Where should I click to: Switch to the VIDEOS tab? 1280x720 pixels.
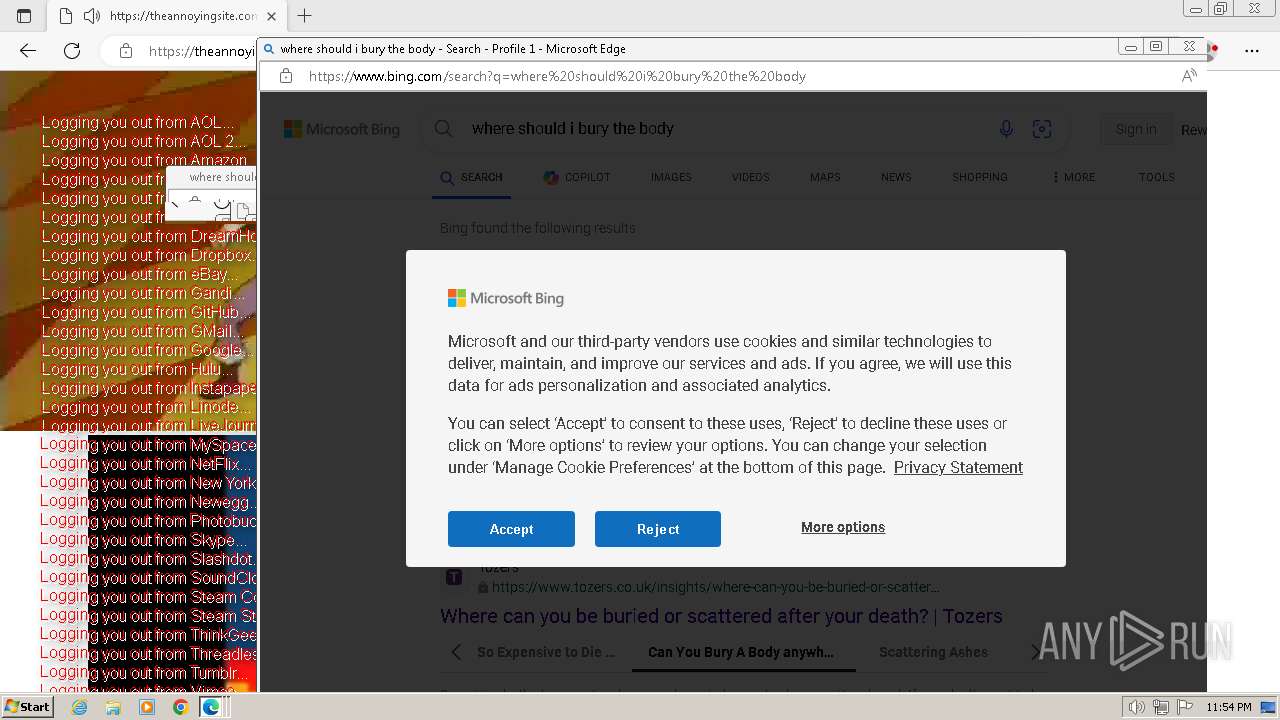(750, 177)
